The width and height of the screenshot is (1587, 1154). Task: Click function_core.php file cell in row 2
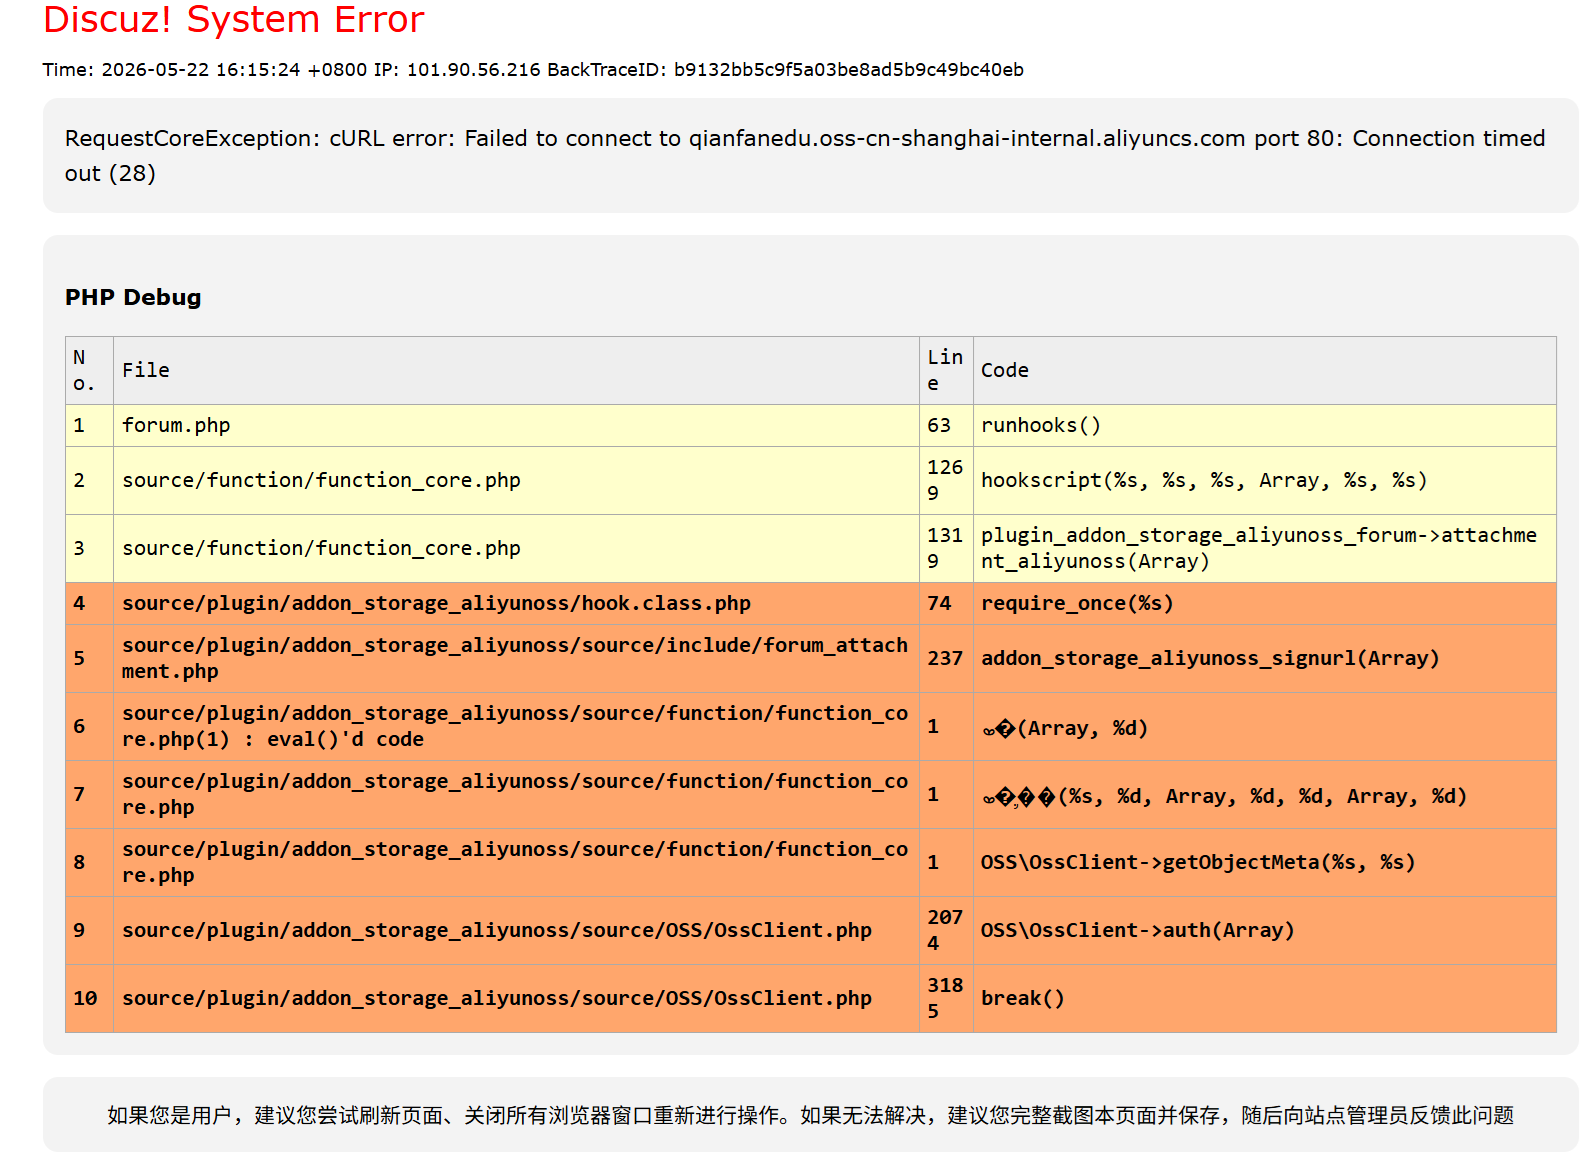coord(516,481)
